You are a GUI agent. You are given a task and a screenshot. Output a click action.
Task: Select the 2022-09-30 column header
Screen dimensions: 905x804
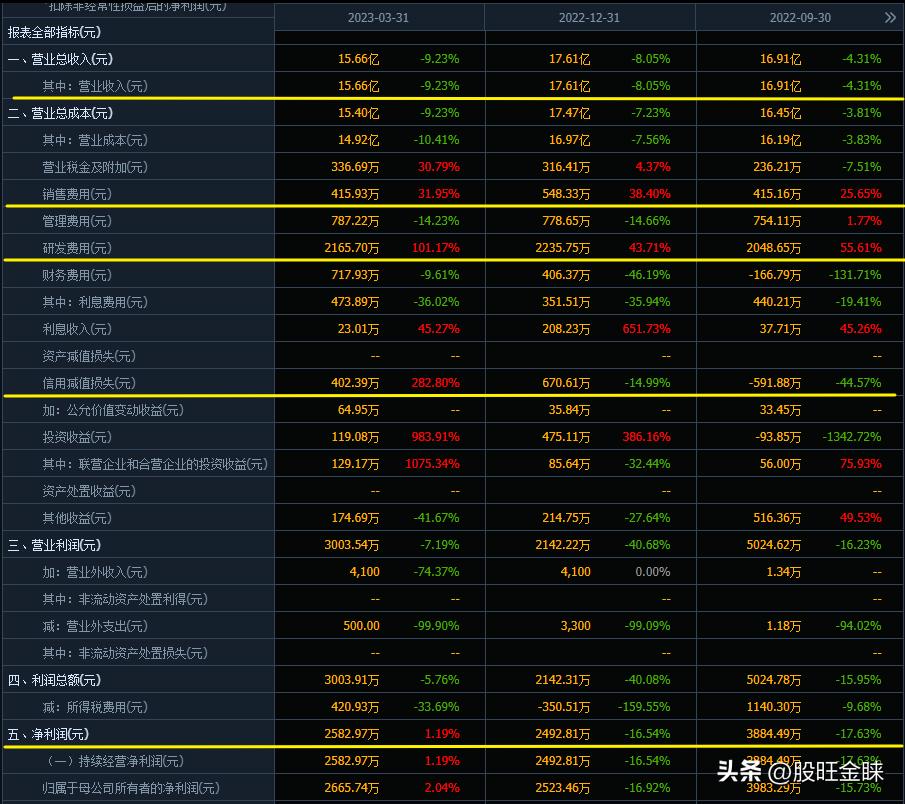(800, 18)
